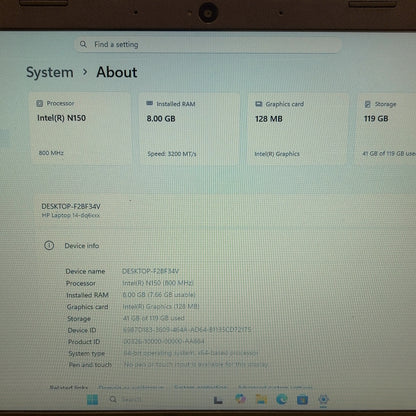Image resolution: width=416 pixels, height=416 pixels.
Task: Open the Advanced system settings link
Action: 275,387
